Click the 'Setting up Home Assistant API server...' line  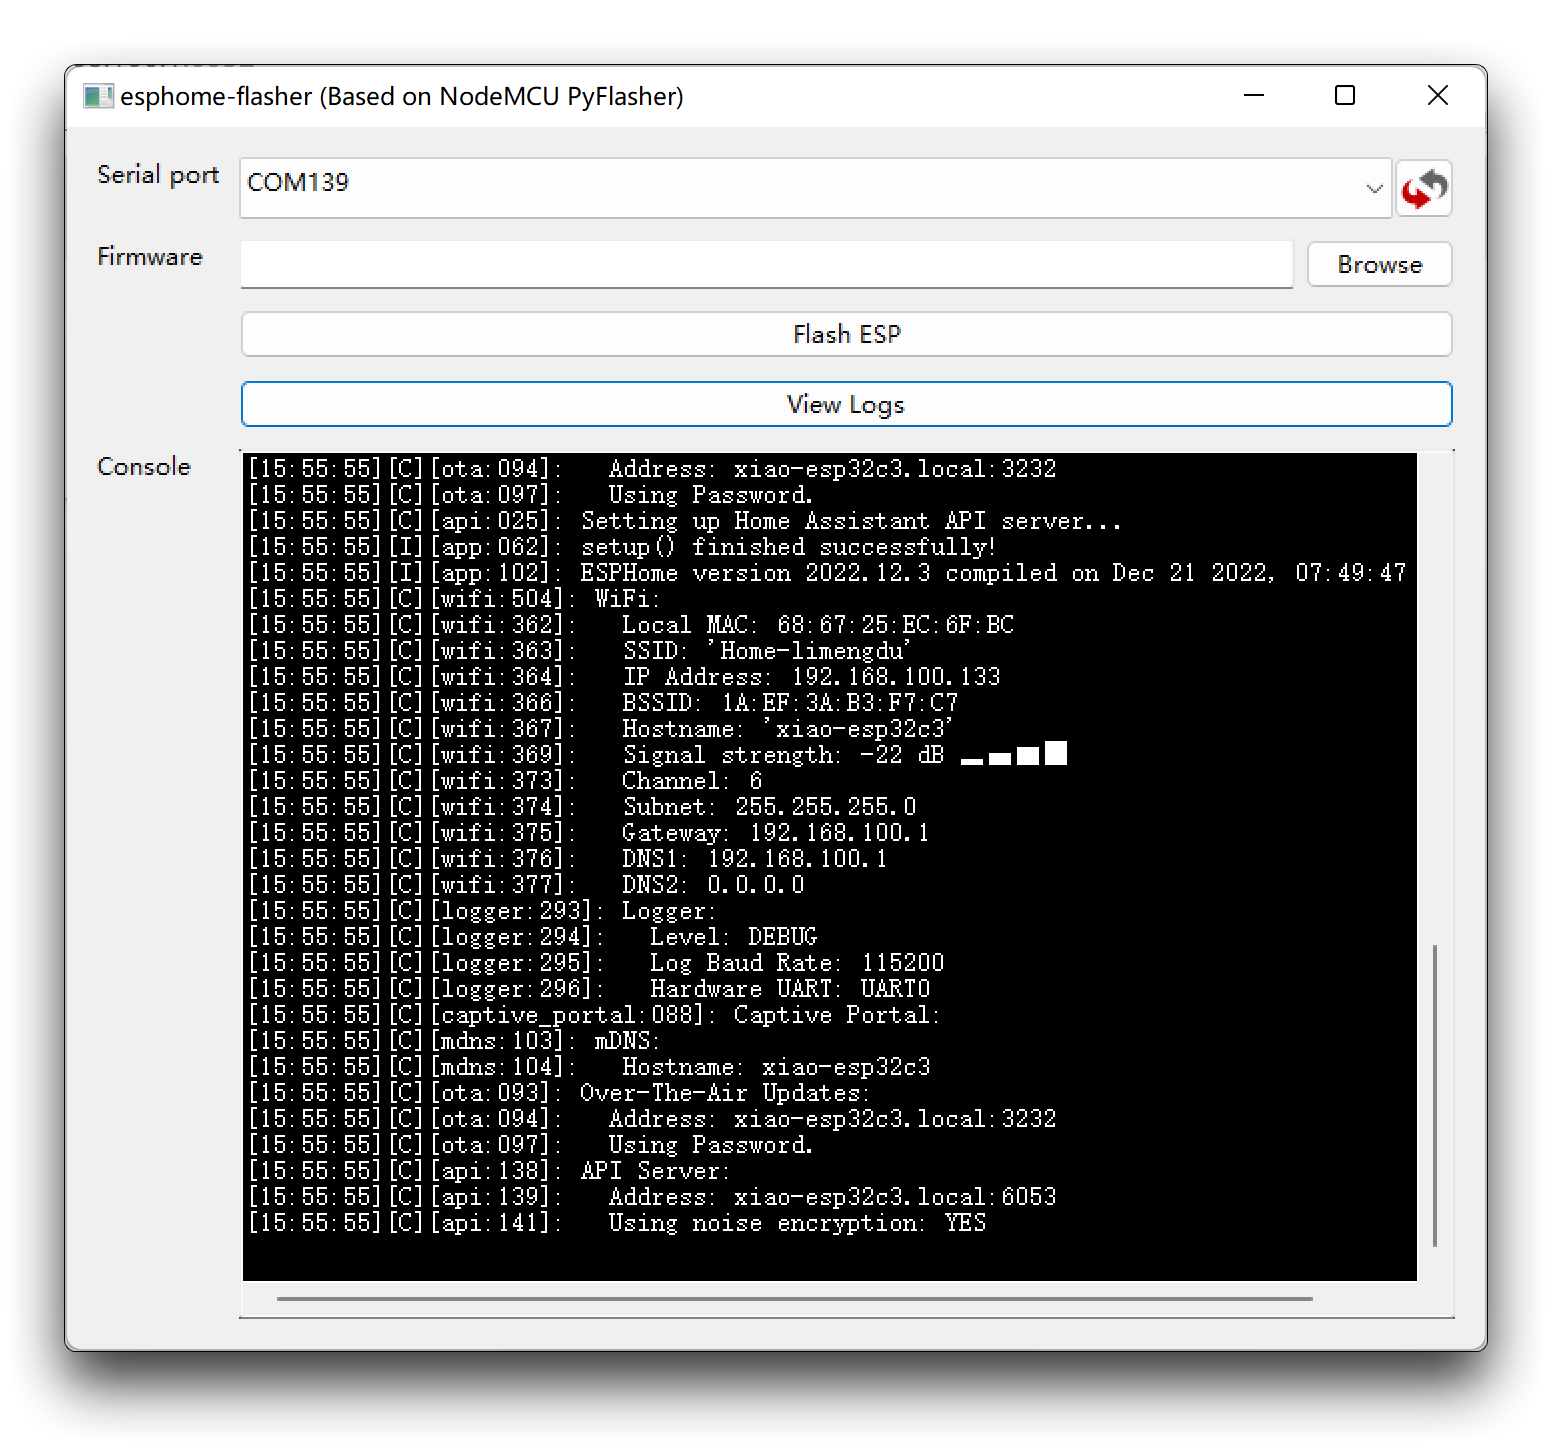[x=685, y=521]
